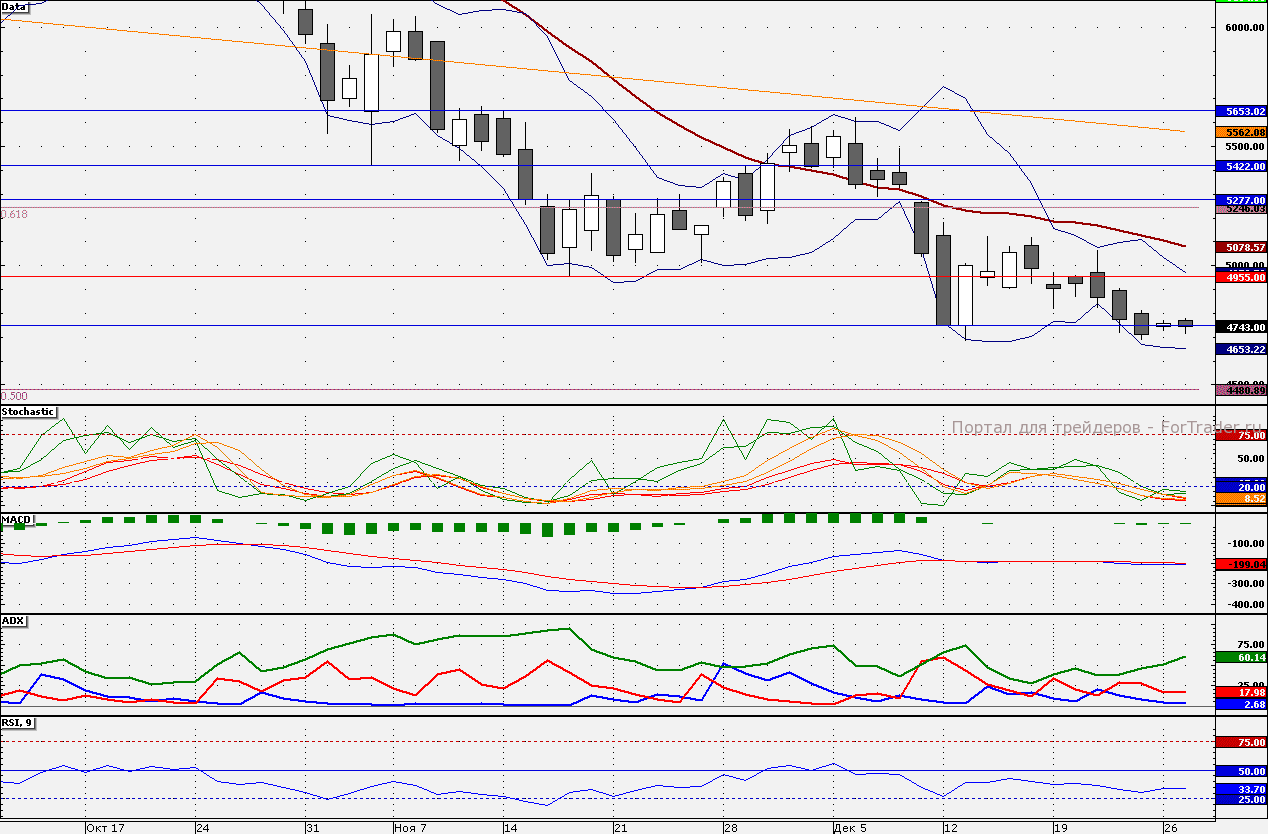Click the 14 date label
1268x834 pixels.
pos(510,828)
